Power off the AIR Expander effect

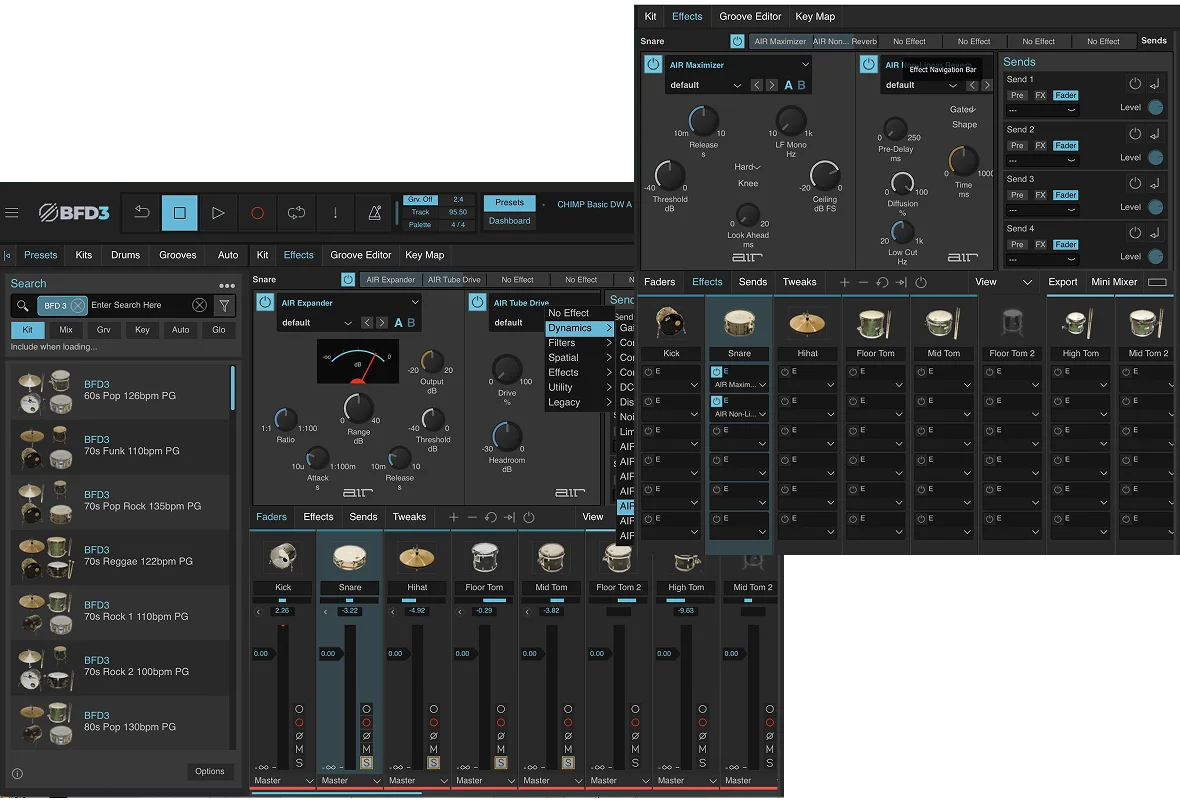click(265, 302)
